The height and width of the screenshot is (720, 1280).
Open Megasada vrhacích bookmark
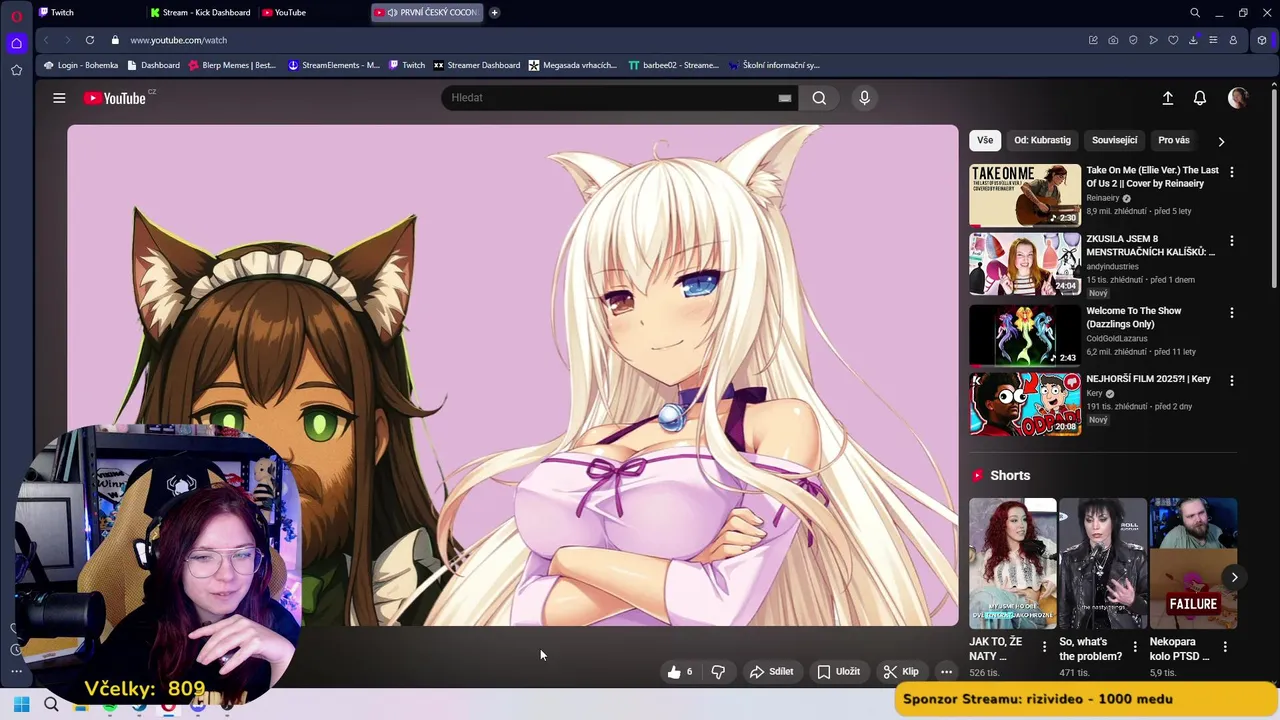click(573, 65)
